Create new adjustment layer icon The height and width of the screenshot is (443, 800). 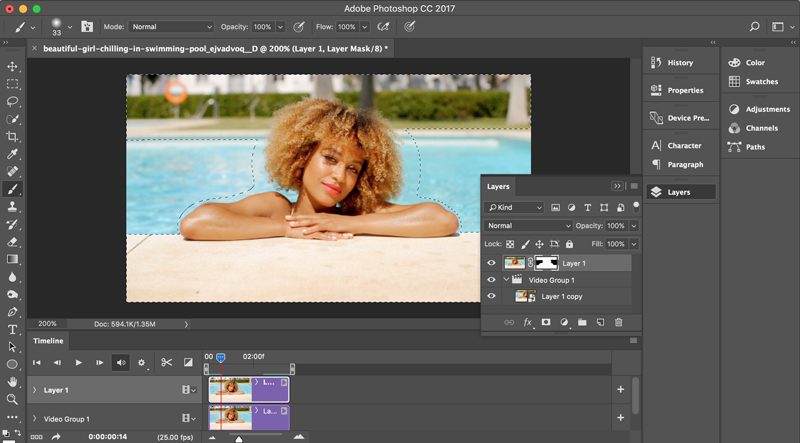(x=564, y=322)
